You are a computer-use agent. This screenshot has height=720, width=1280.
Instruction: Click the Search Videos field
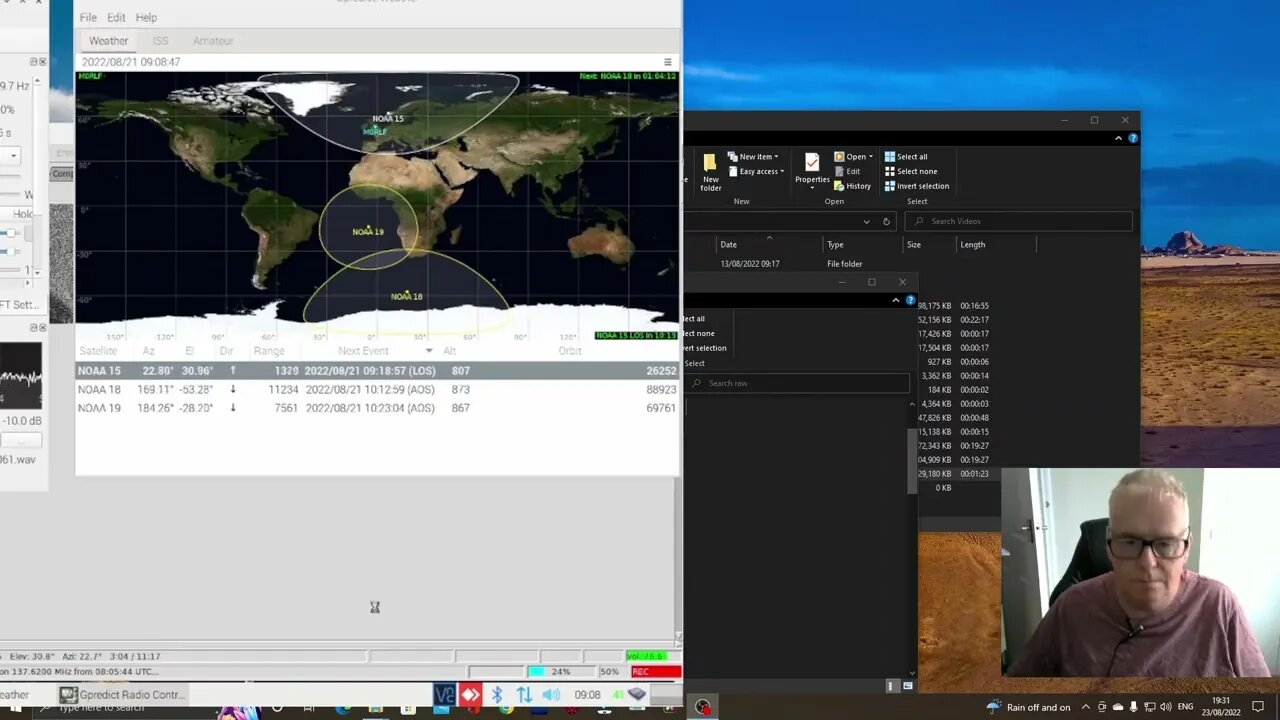click(1019, 221)
